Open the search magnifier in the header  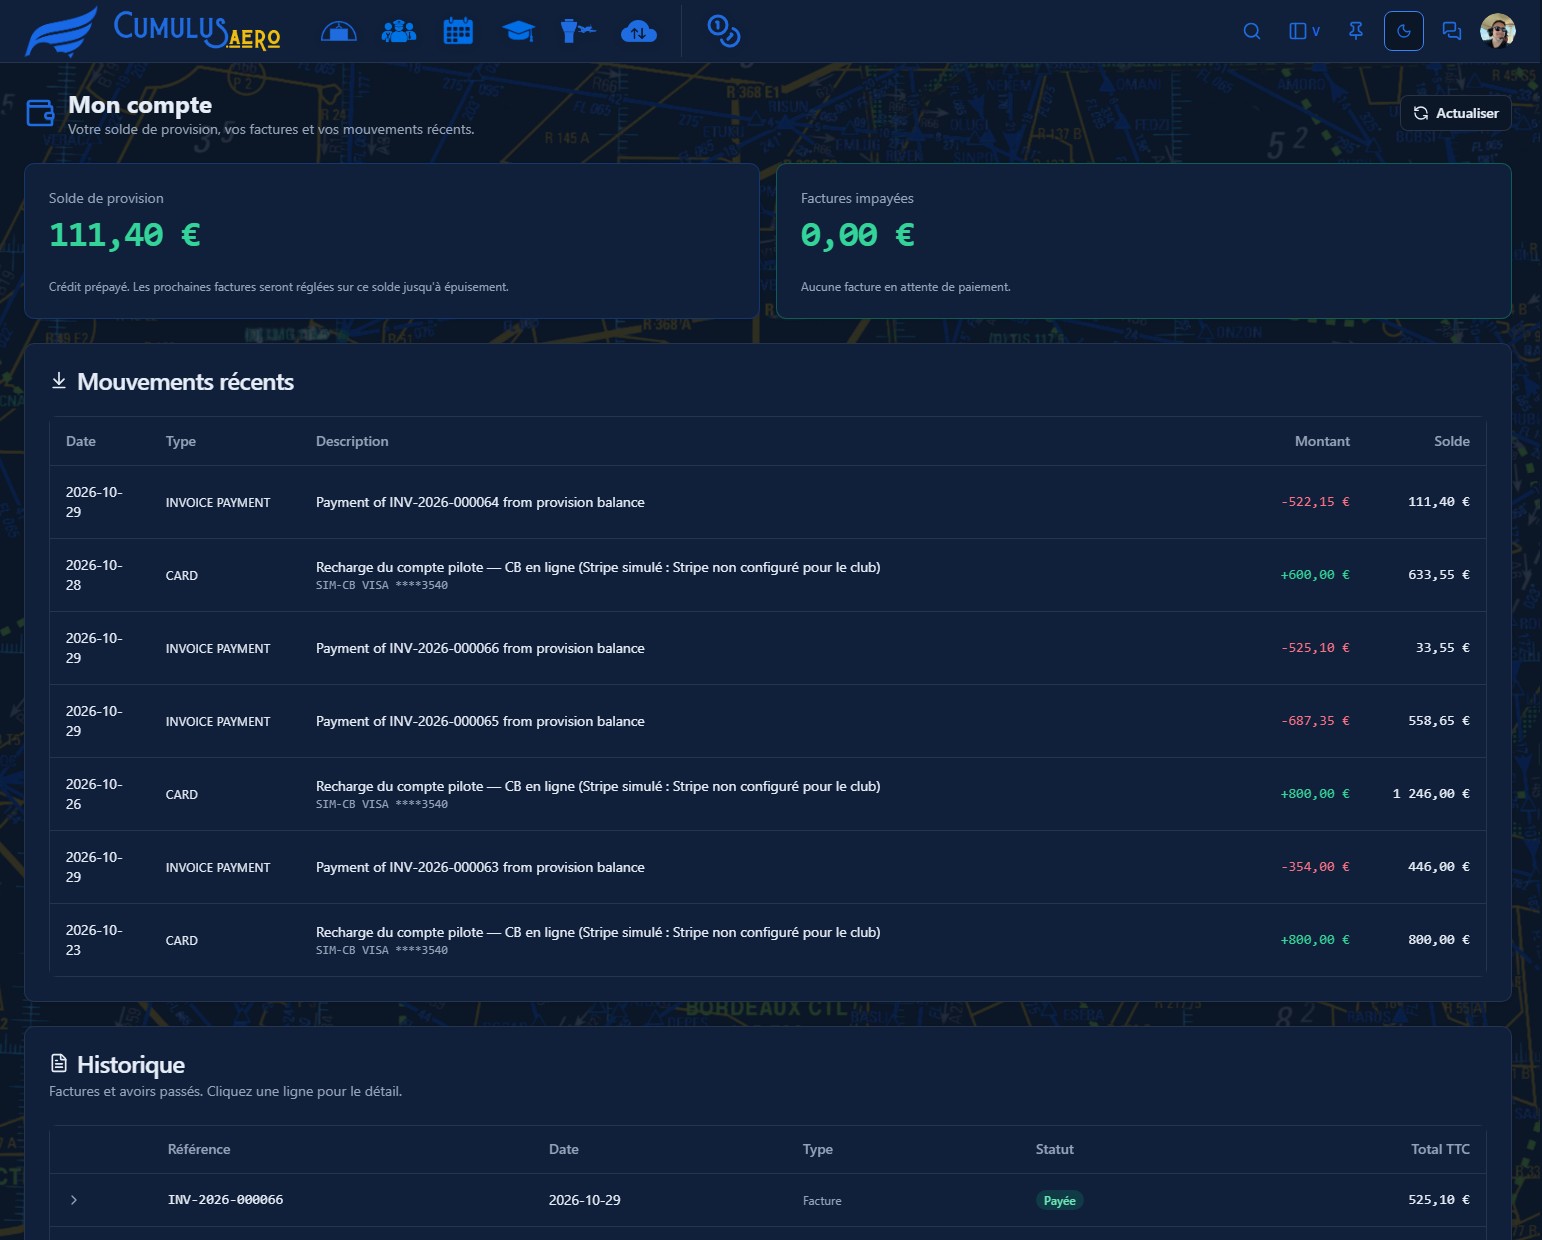[1251, 31]
